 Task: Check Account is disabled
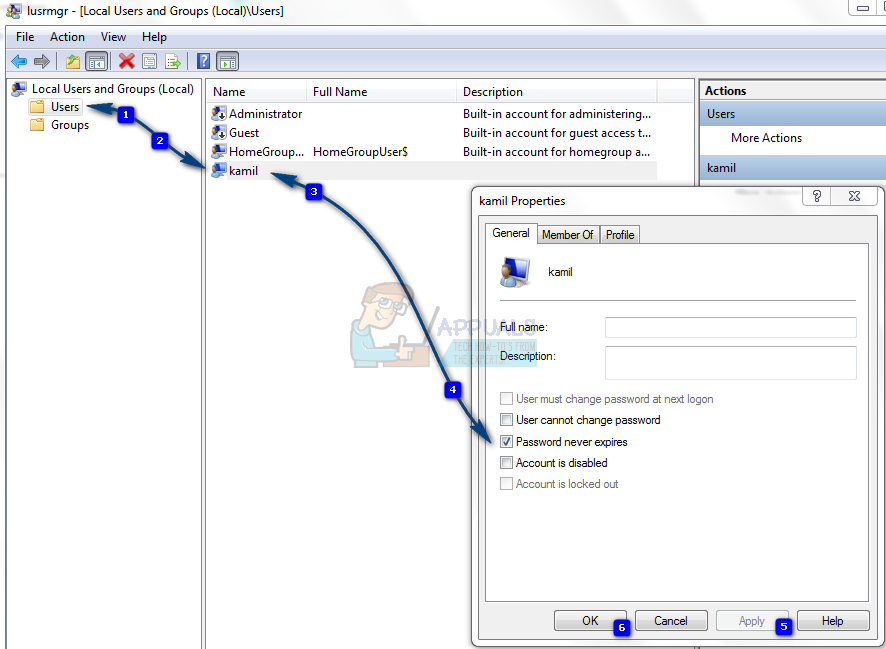(506, 463)
